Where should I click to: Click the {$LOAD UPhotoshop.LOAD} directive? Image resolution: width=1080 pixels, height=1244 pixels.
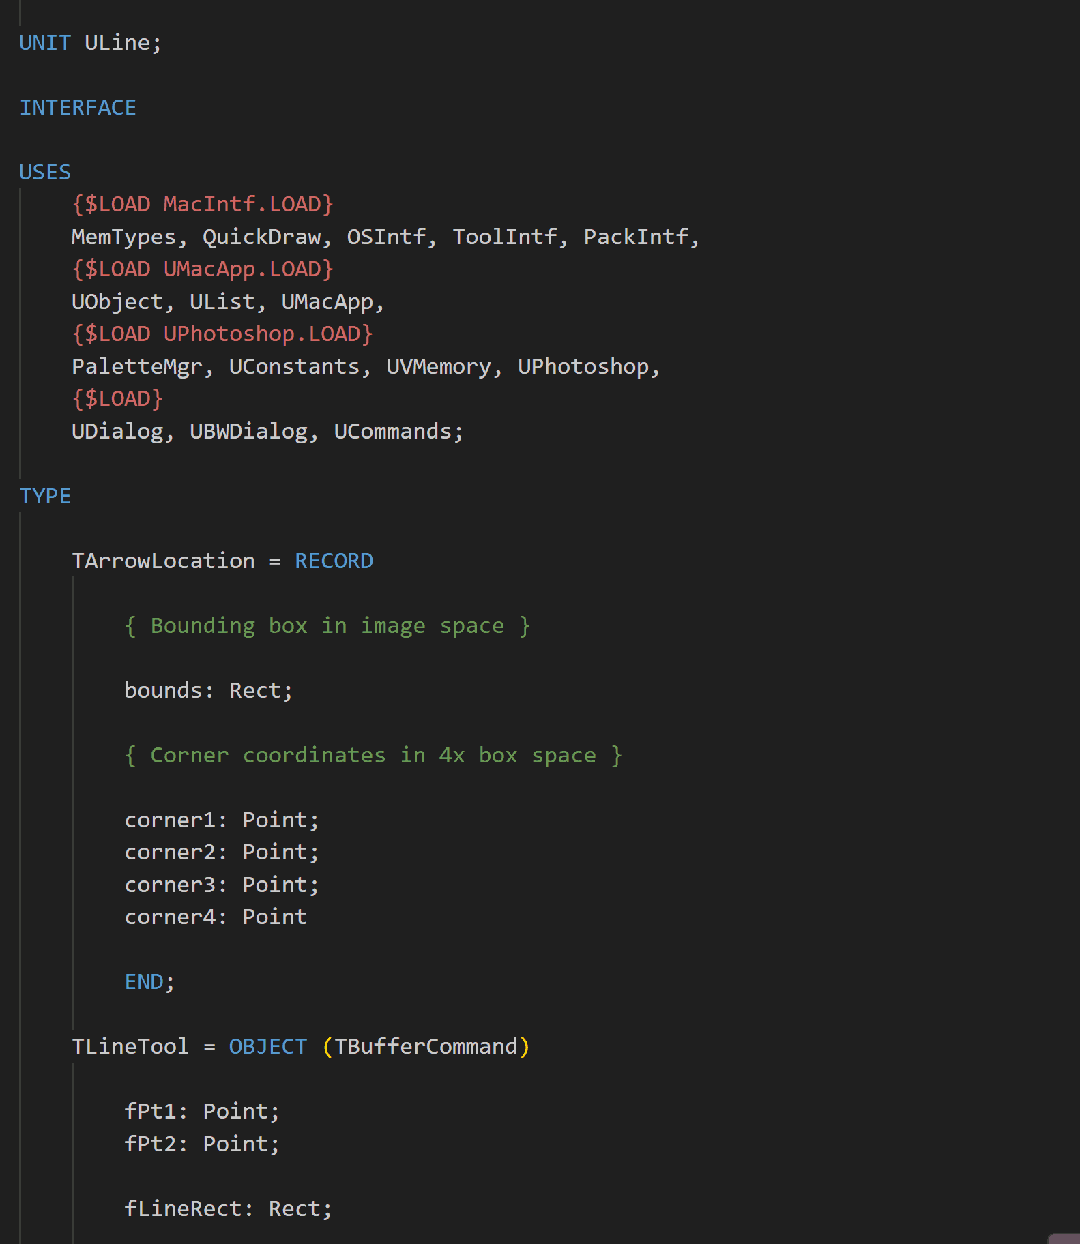coord(222,334)
